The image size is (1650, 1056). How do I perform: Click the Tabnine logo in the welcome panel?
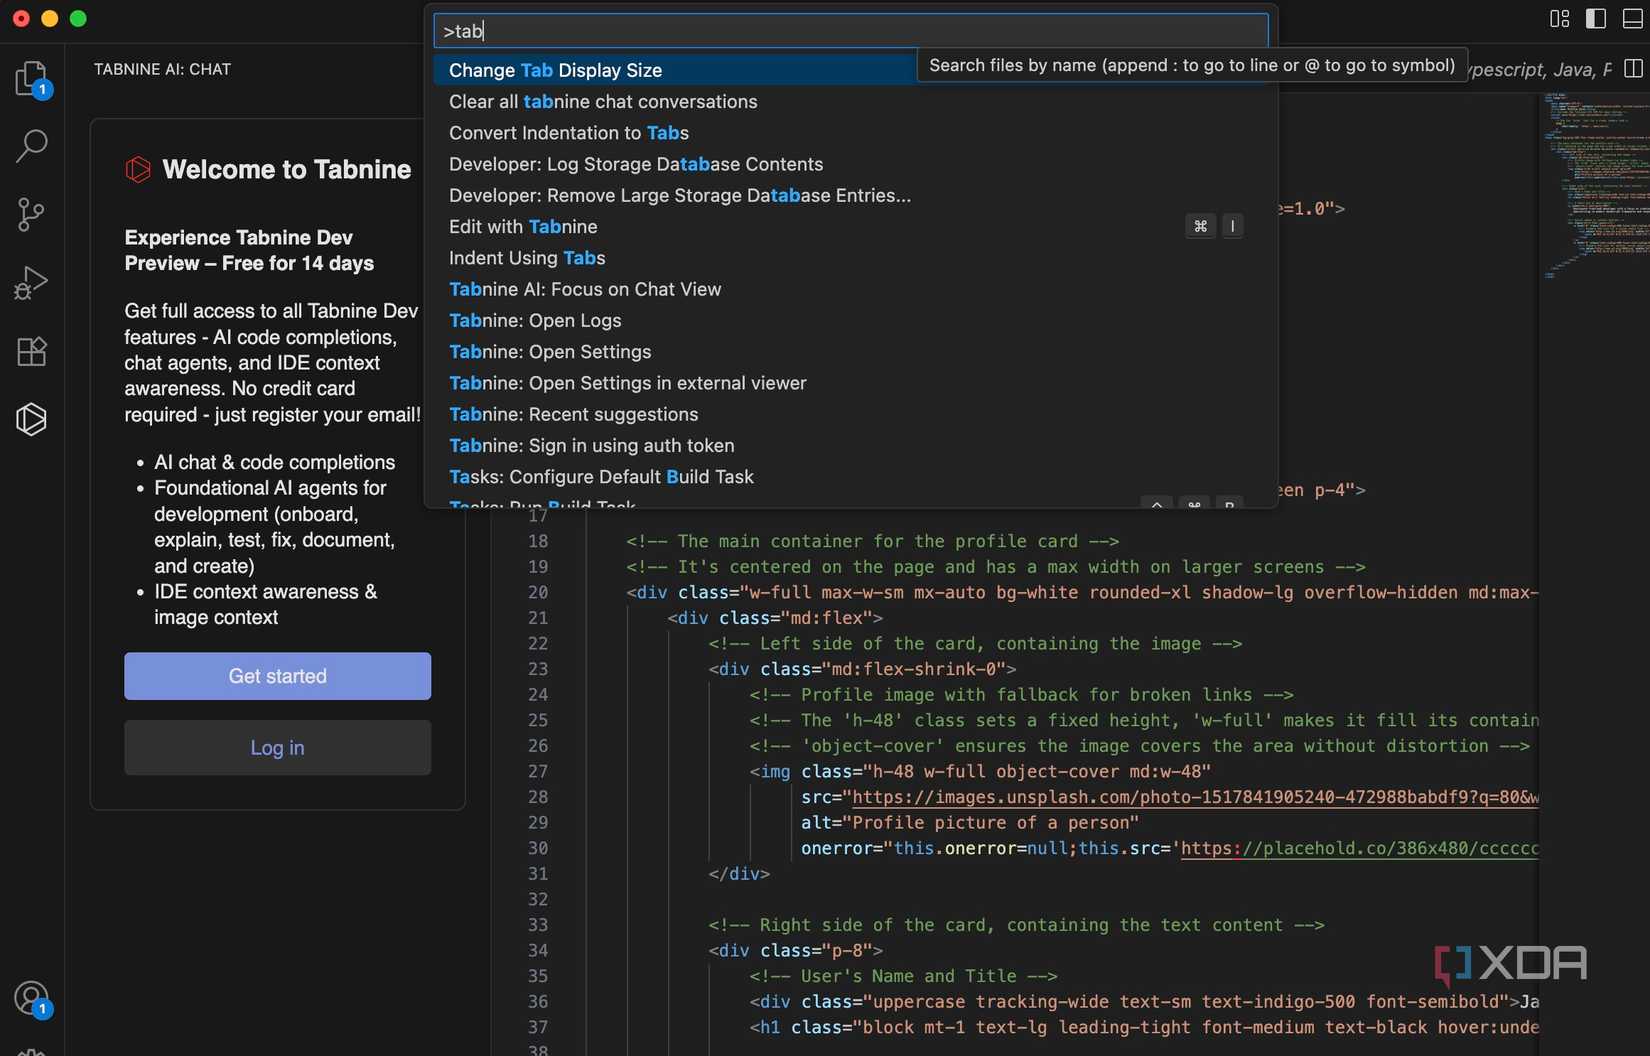tap(137, 169)
